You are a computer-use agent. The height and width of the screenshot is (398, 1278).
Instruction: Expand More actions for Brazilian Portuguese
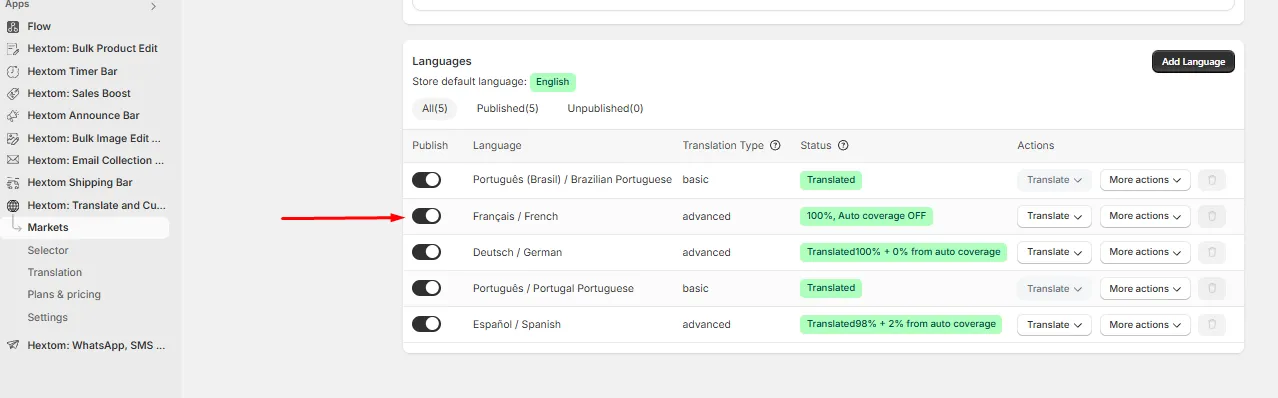[x=1145, y=180]
